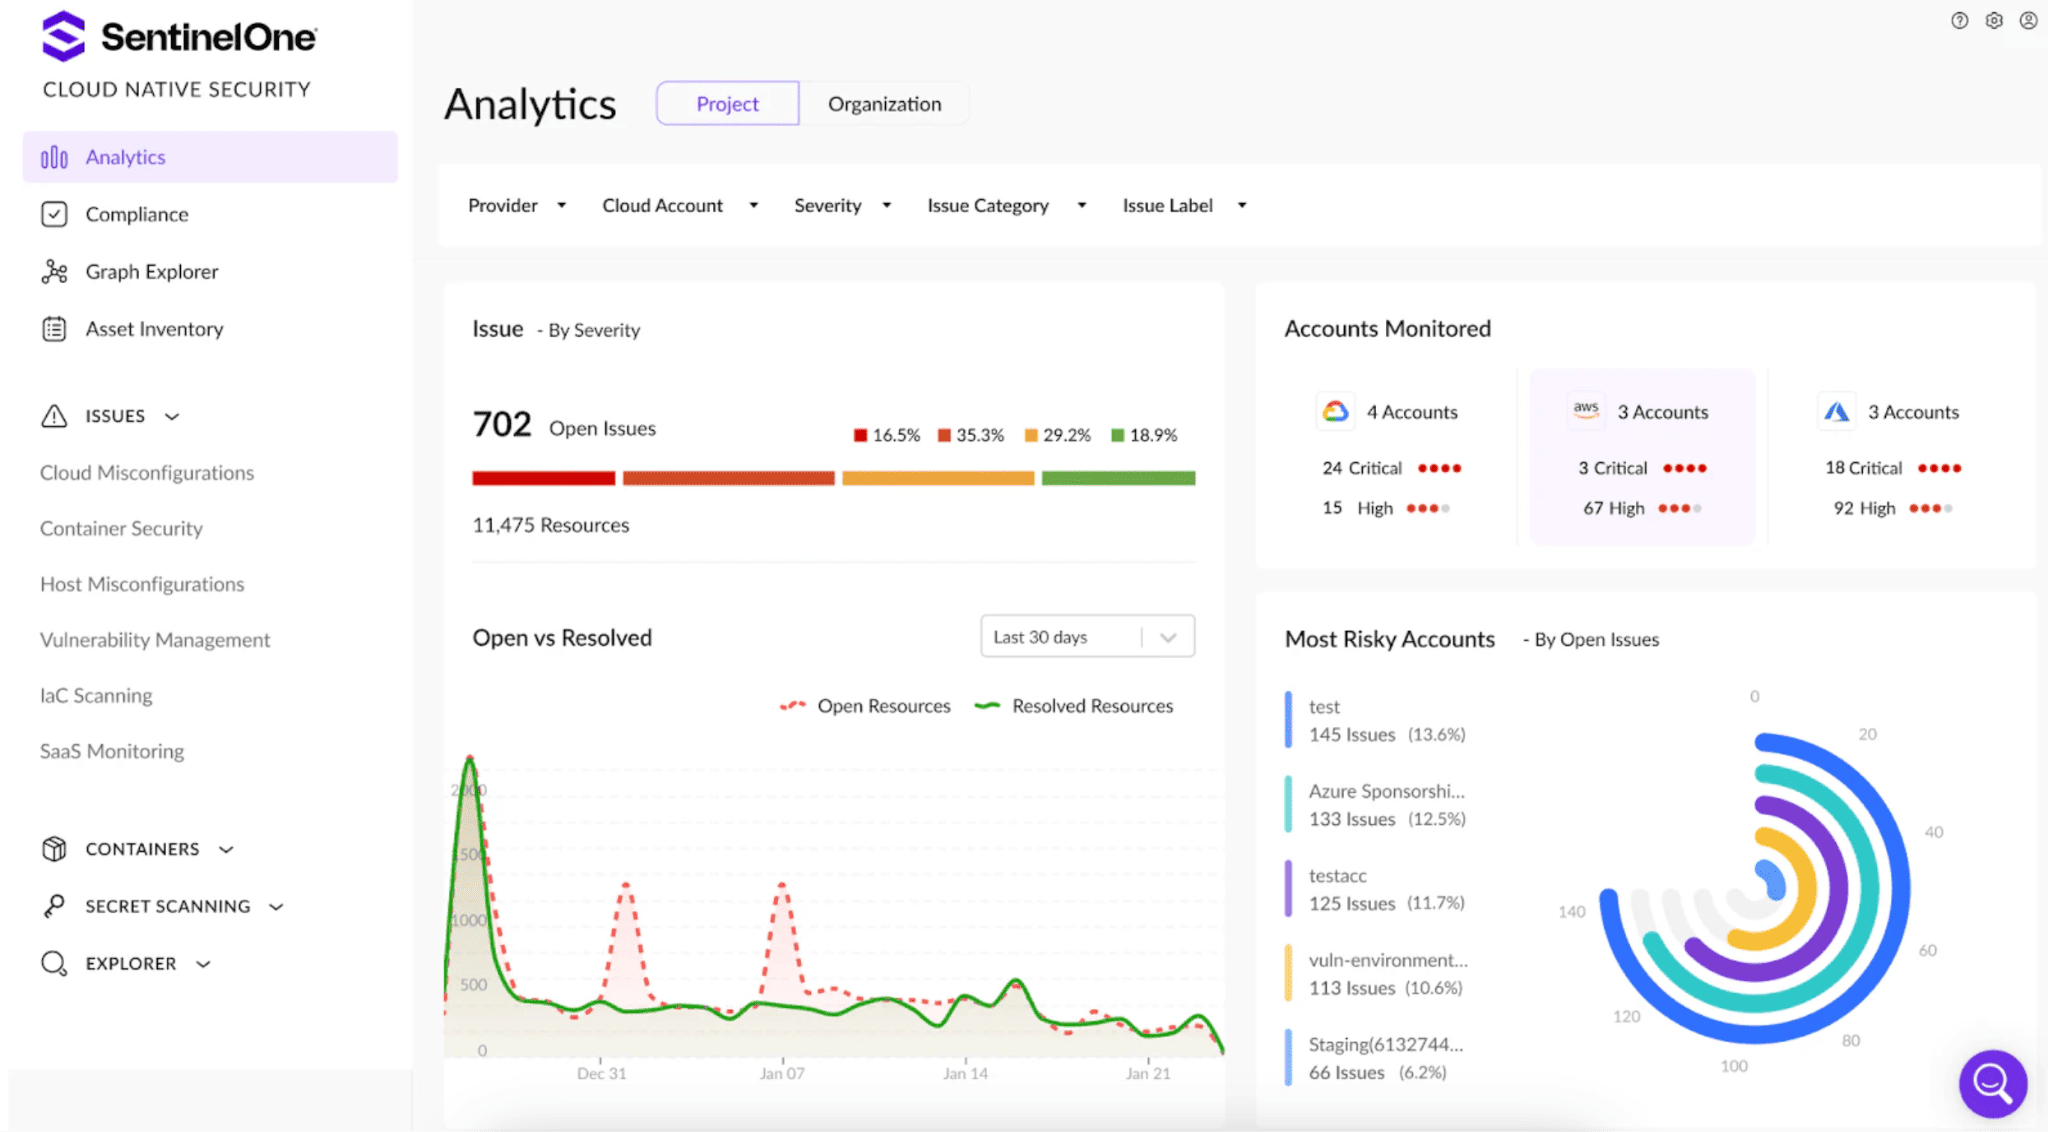Open Cloud Misconfigurations page

[147, 473]
